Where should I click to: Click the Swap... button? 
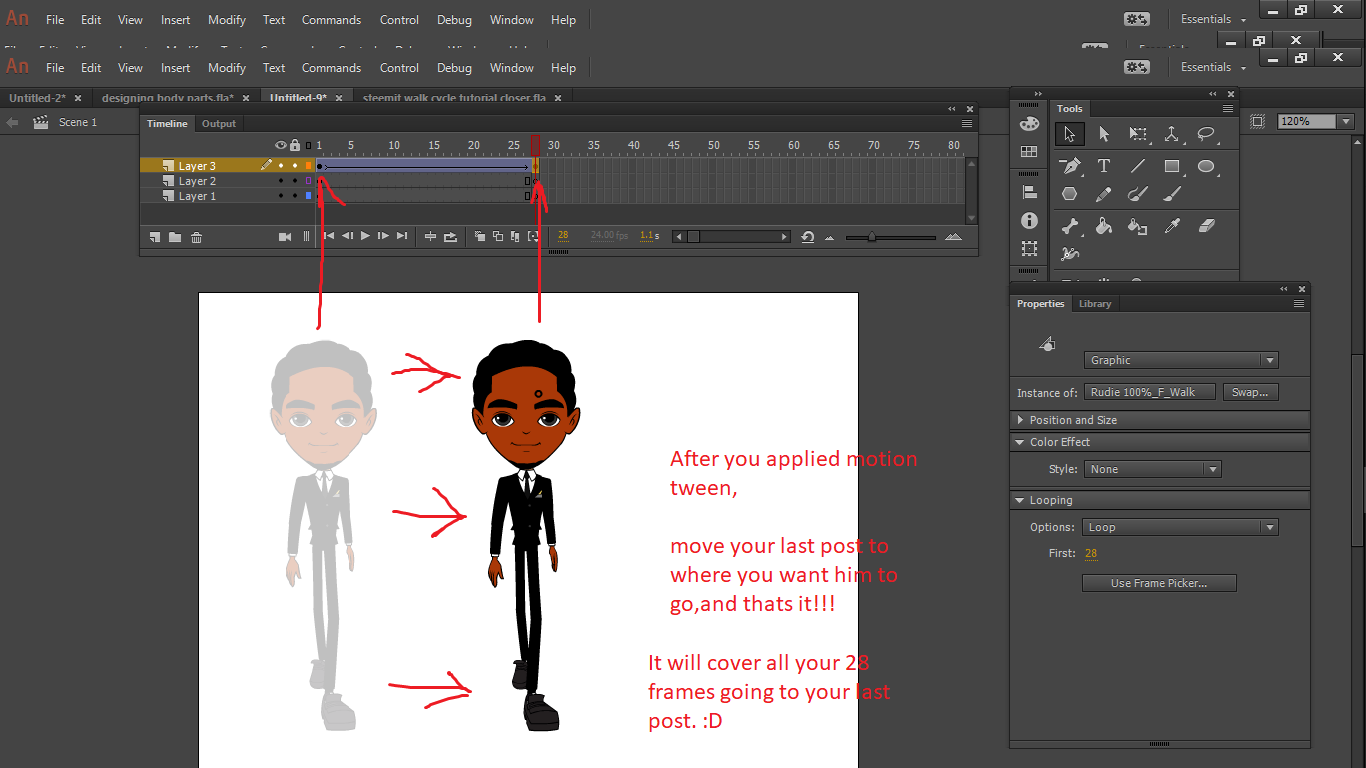point(1250,392)
